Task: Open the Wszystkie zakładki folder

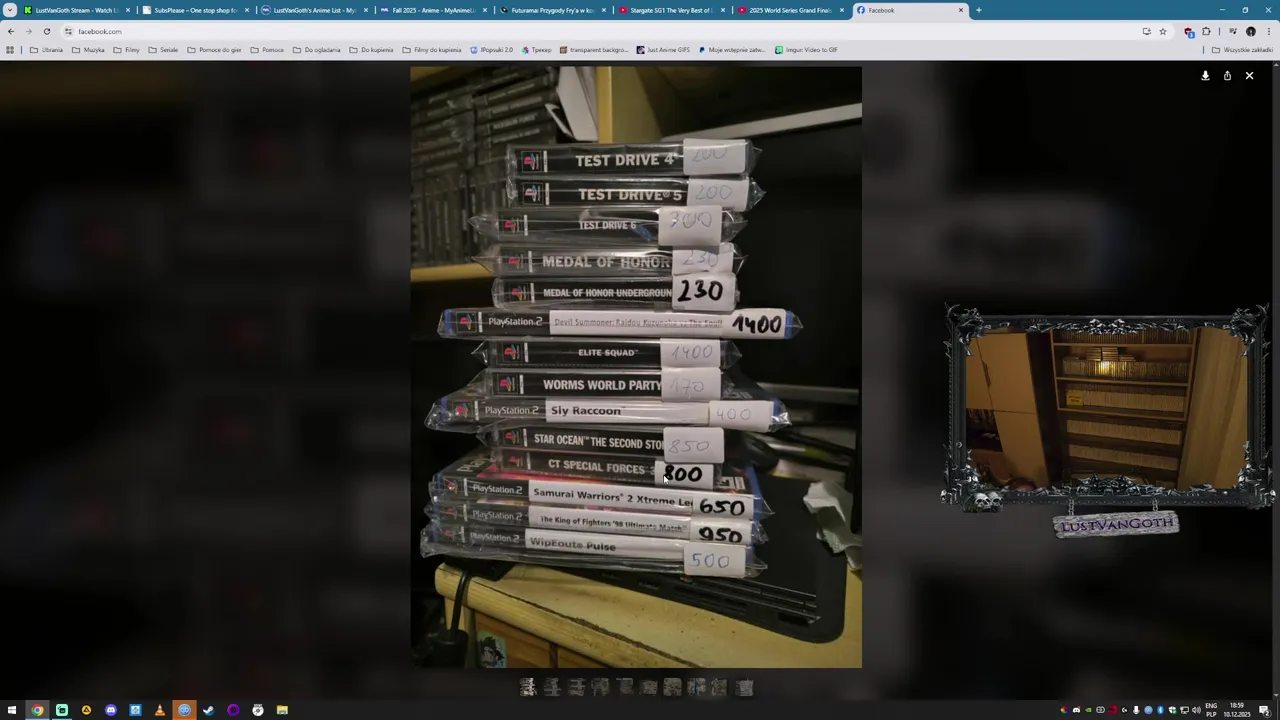Action: [1243, 49]
